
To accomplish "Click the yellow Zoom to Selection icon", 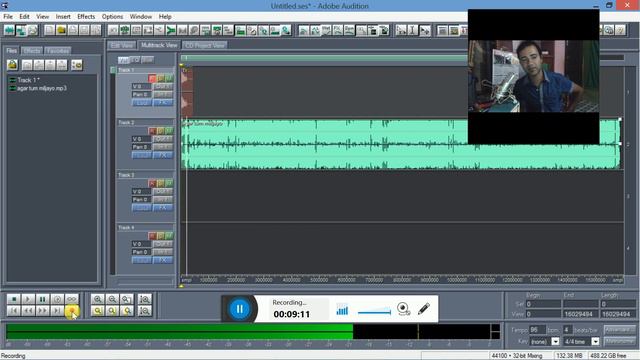I will [98, 311].
